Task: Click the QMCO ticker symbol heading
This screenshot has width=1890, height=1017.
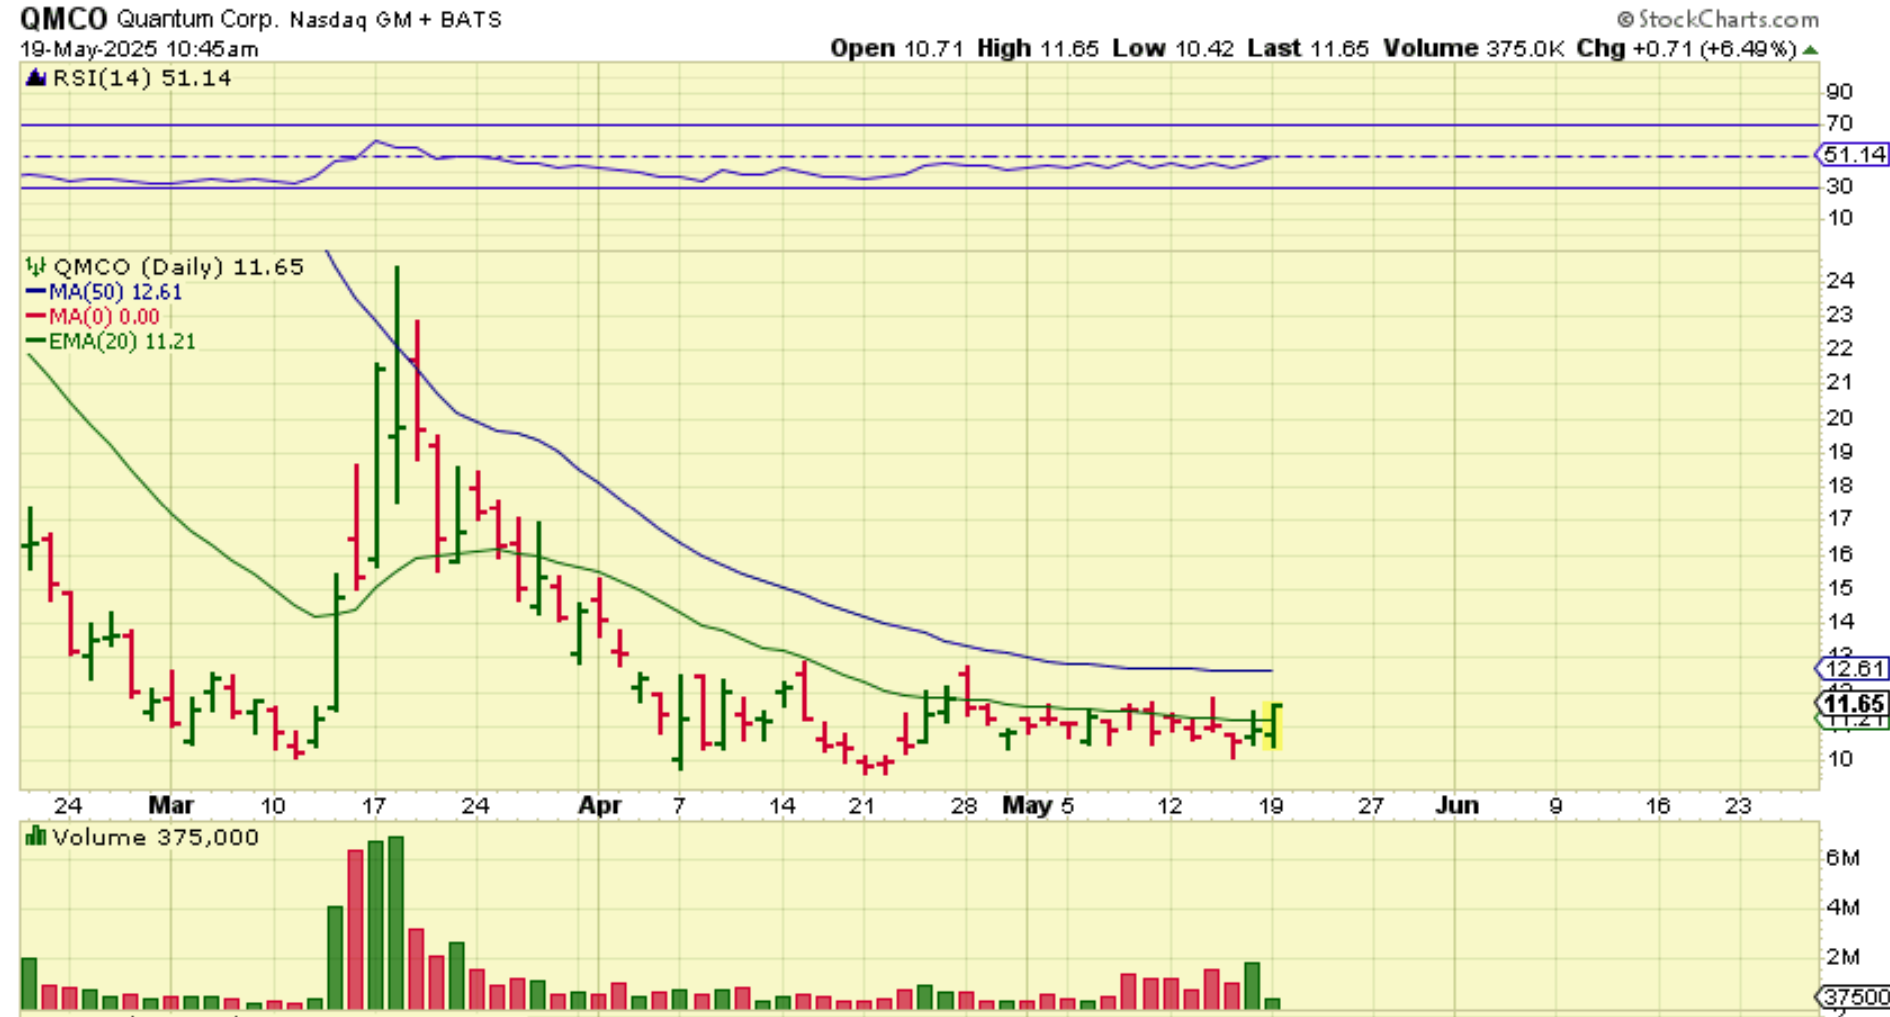Action: [x=64, y=18]
